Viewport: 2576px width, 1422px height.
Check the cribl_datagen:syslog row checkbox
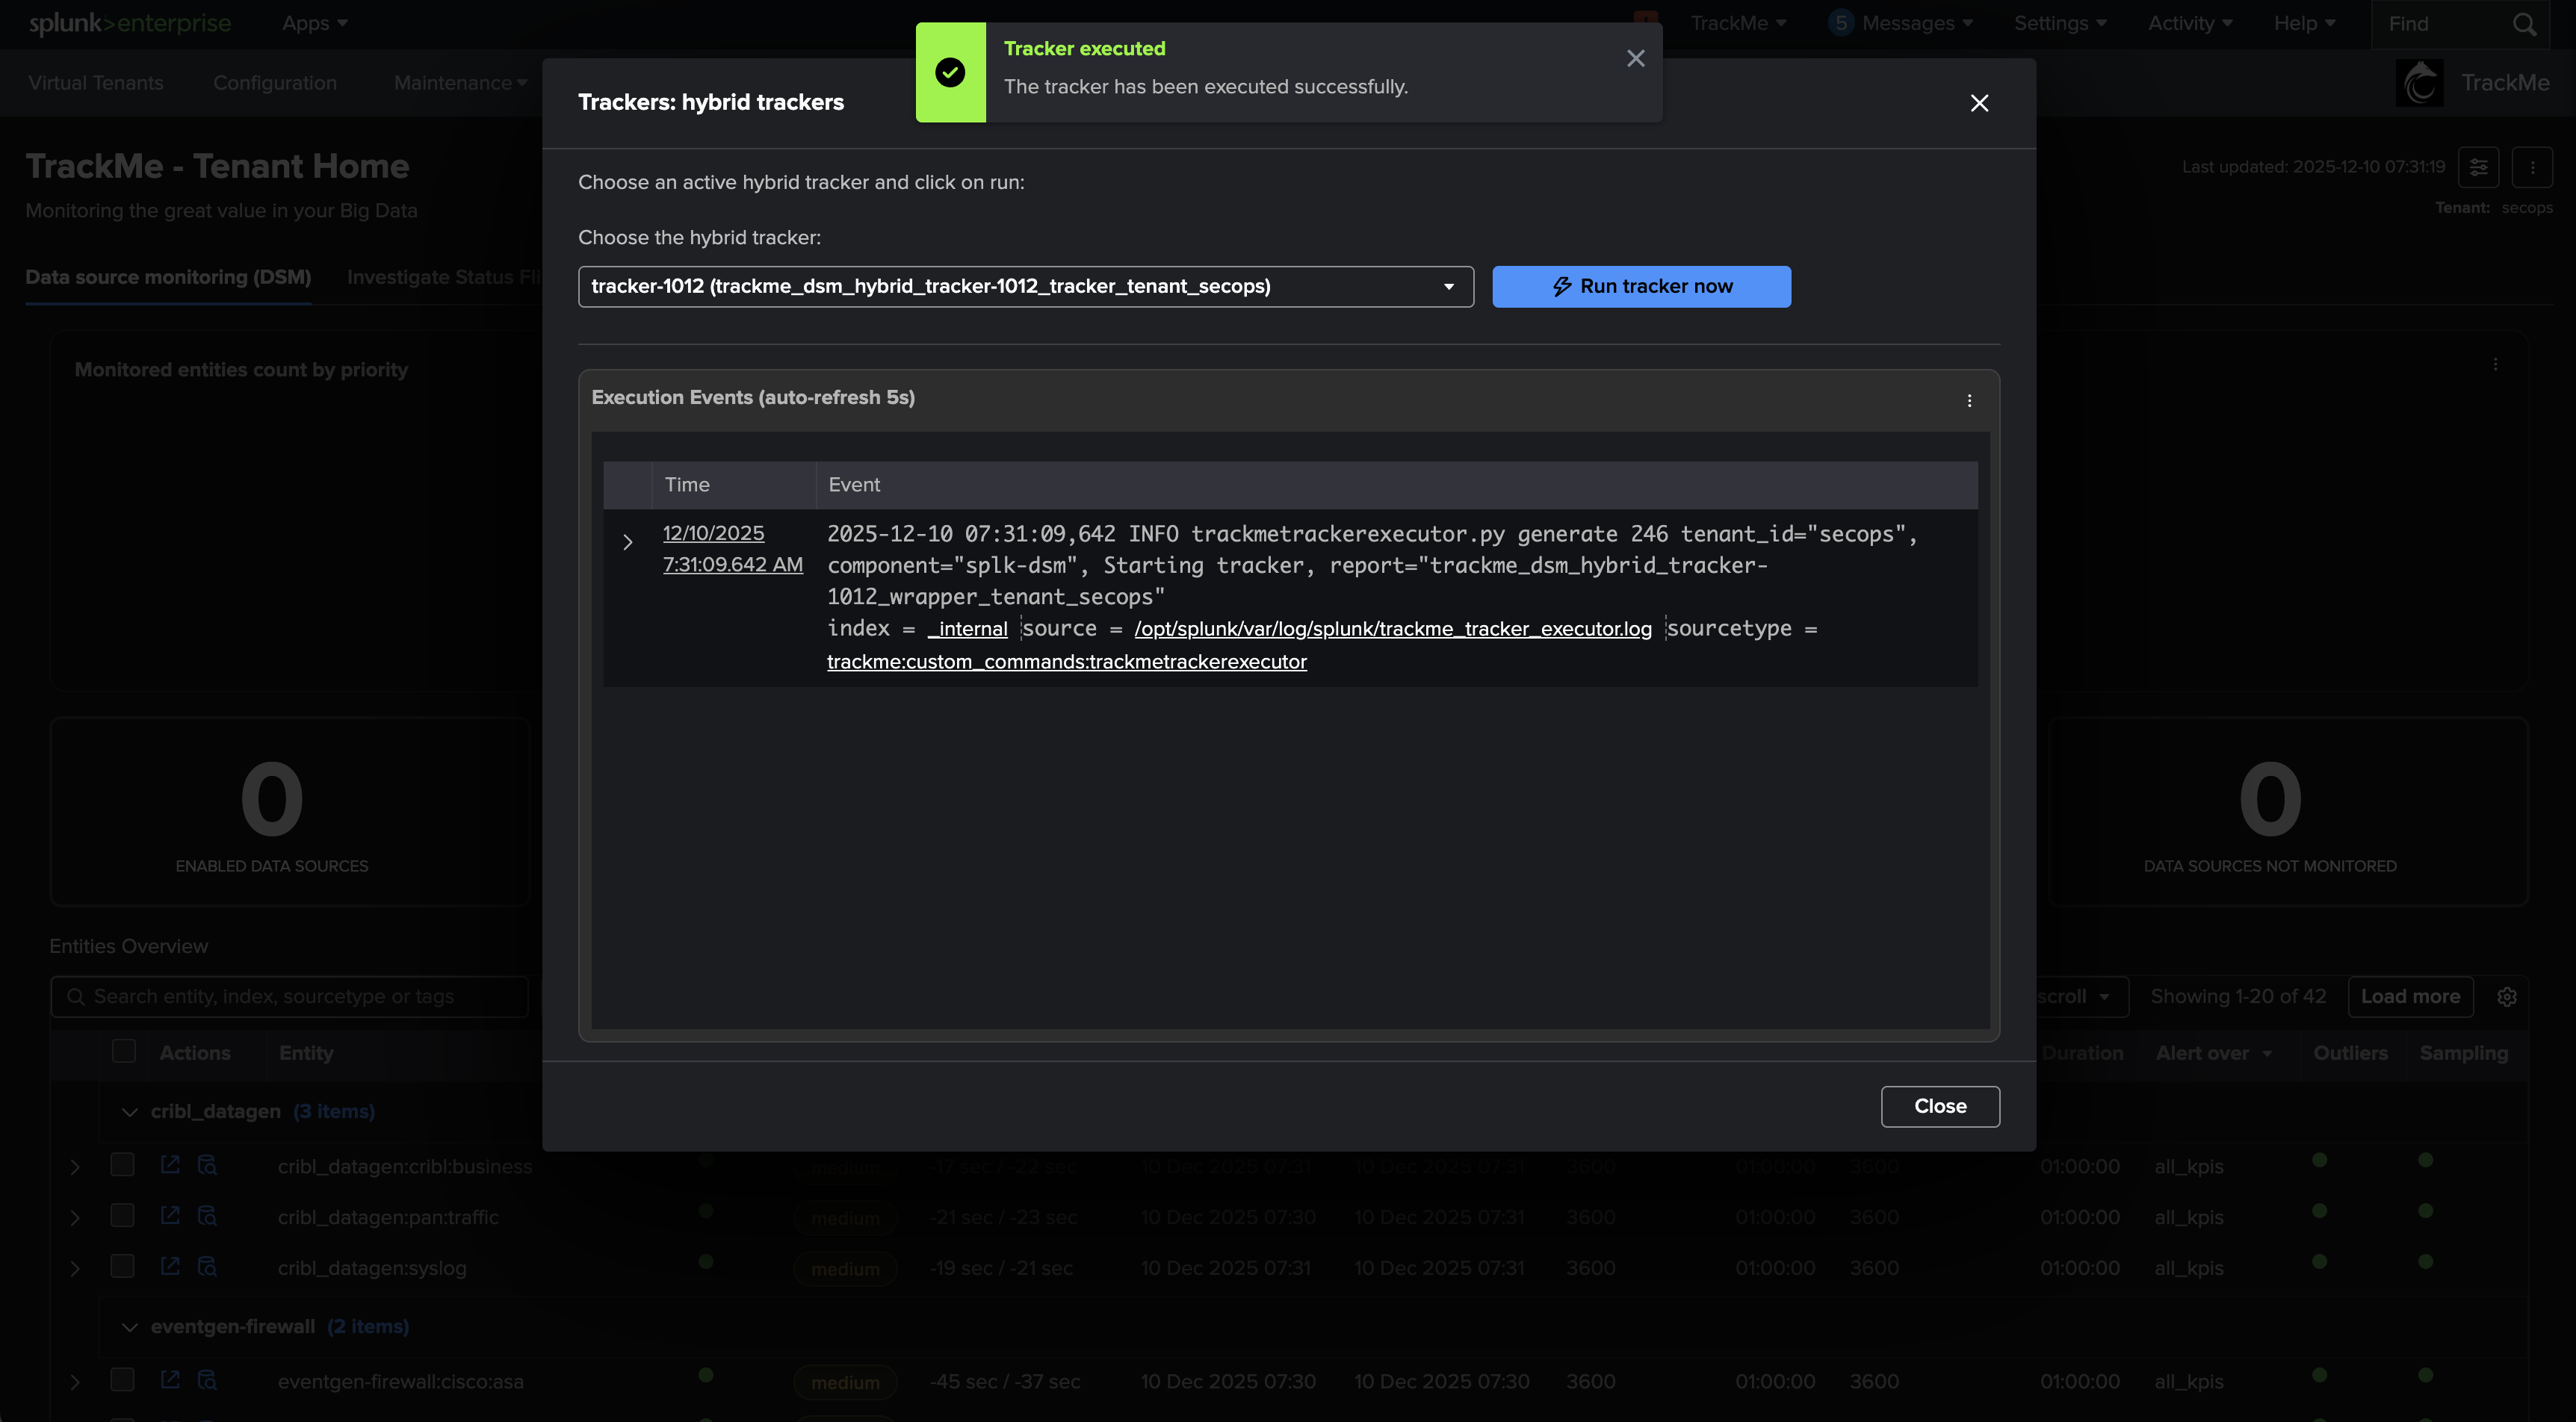(122, 1266)
